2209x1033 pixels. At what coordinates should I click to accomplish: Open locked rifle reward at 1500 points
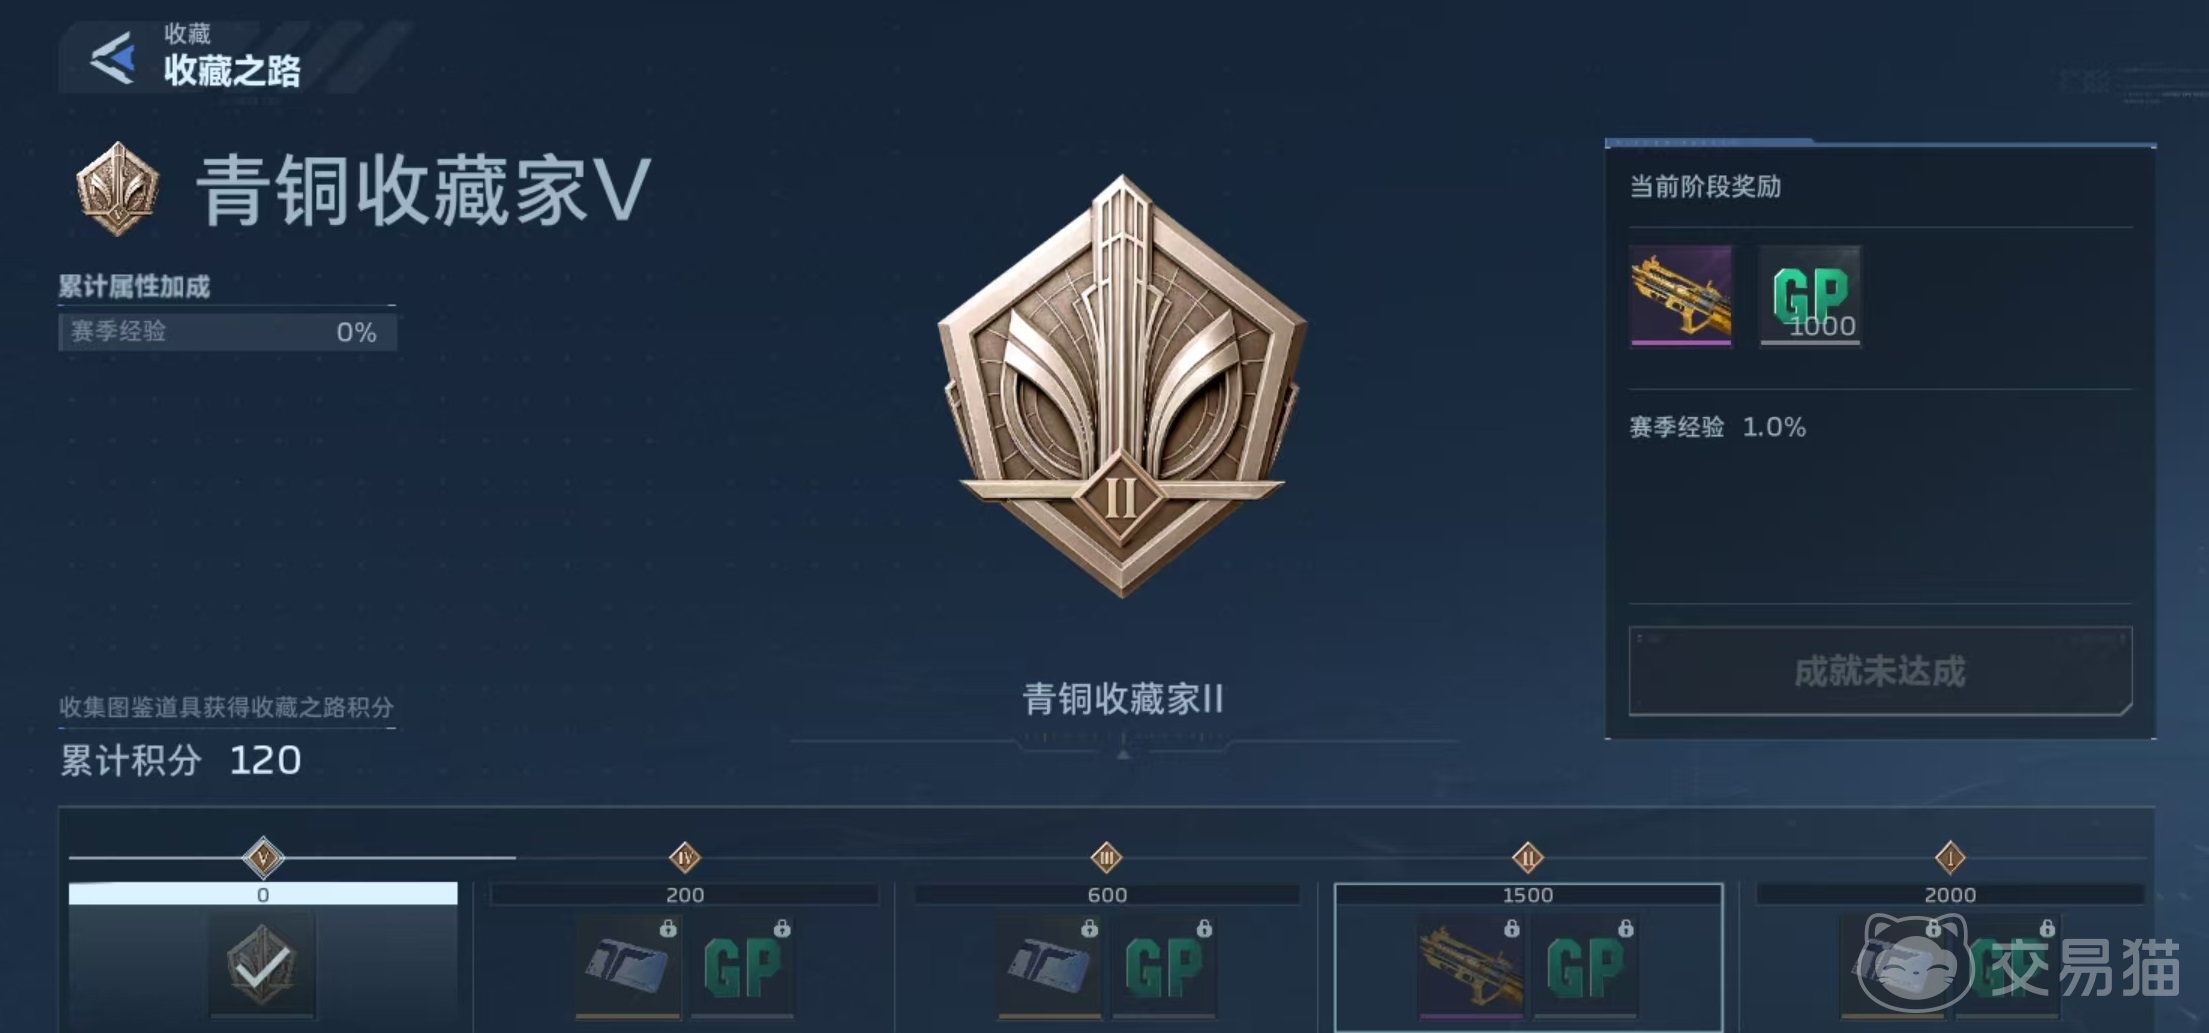(x=1472, y=967)
